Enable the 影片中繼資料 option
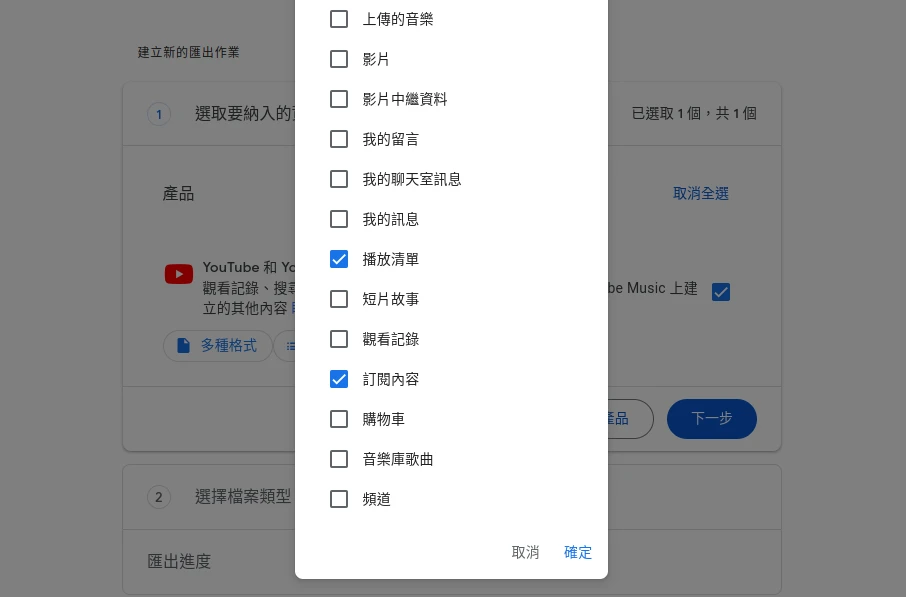 (339, 99)
